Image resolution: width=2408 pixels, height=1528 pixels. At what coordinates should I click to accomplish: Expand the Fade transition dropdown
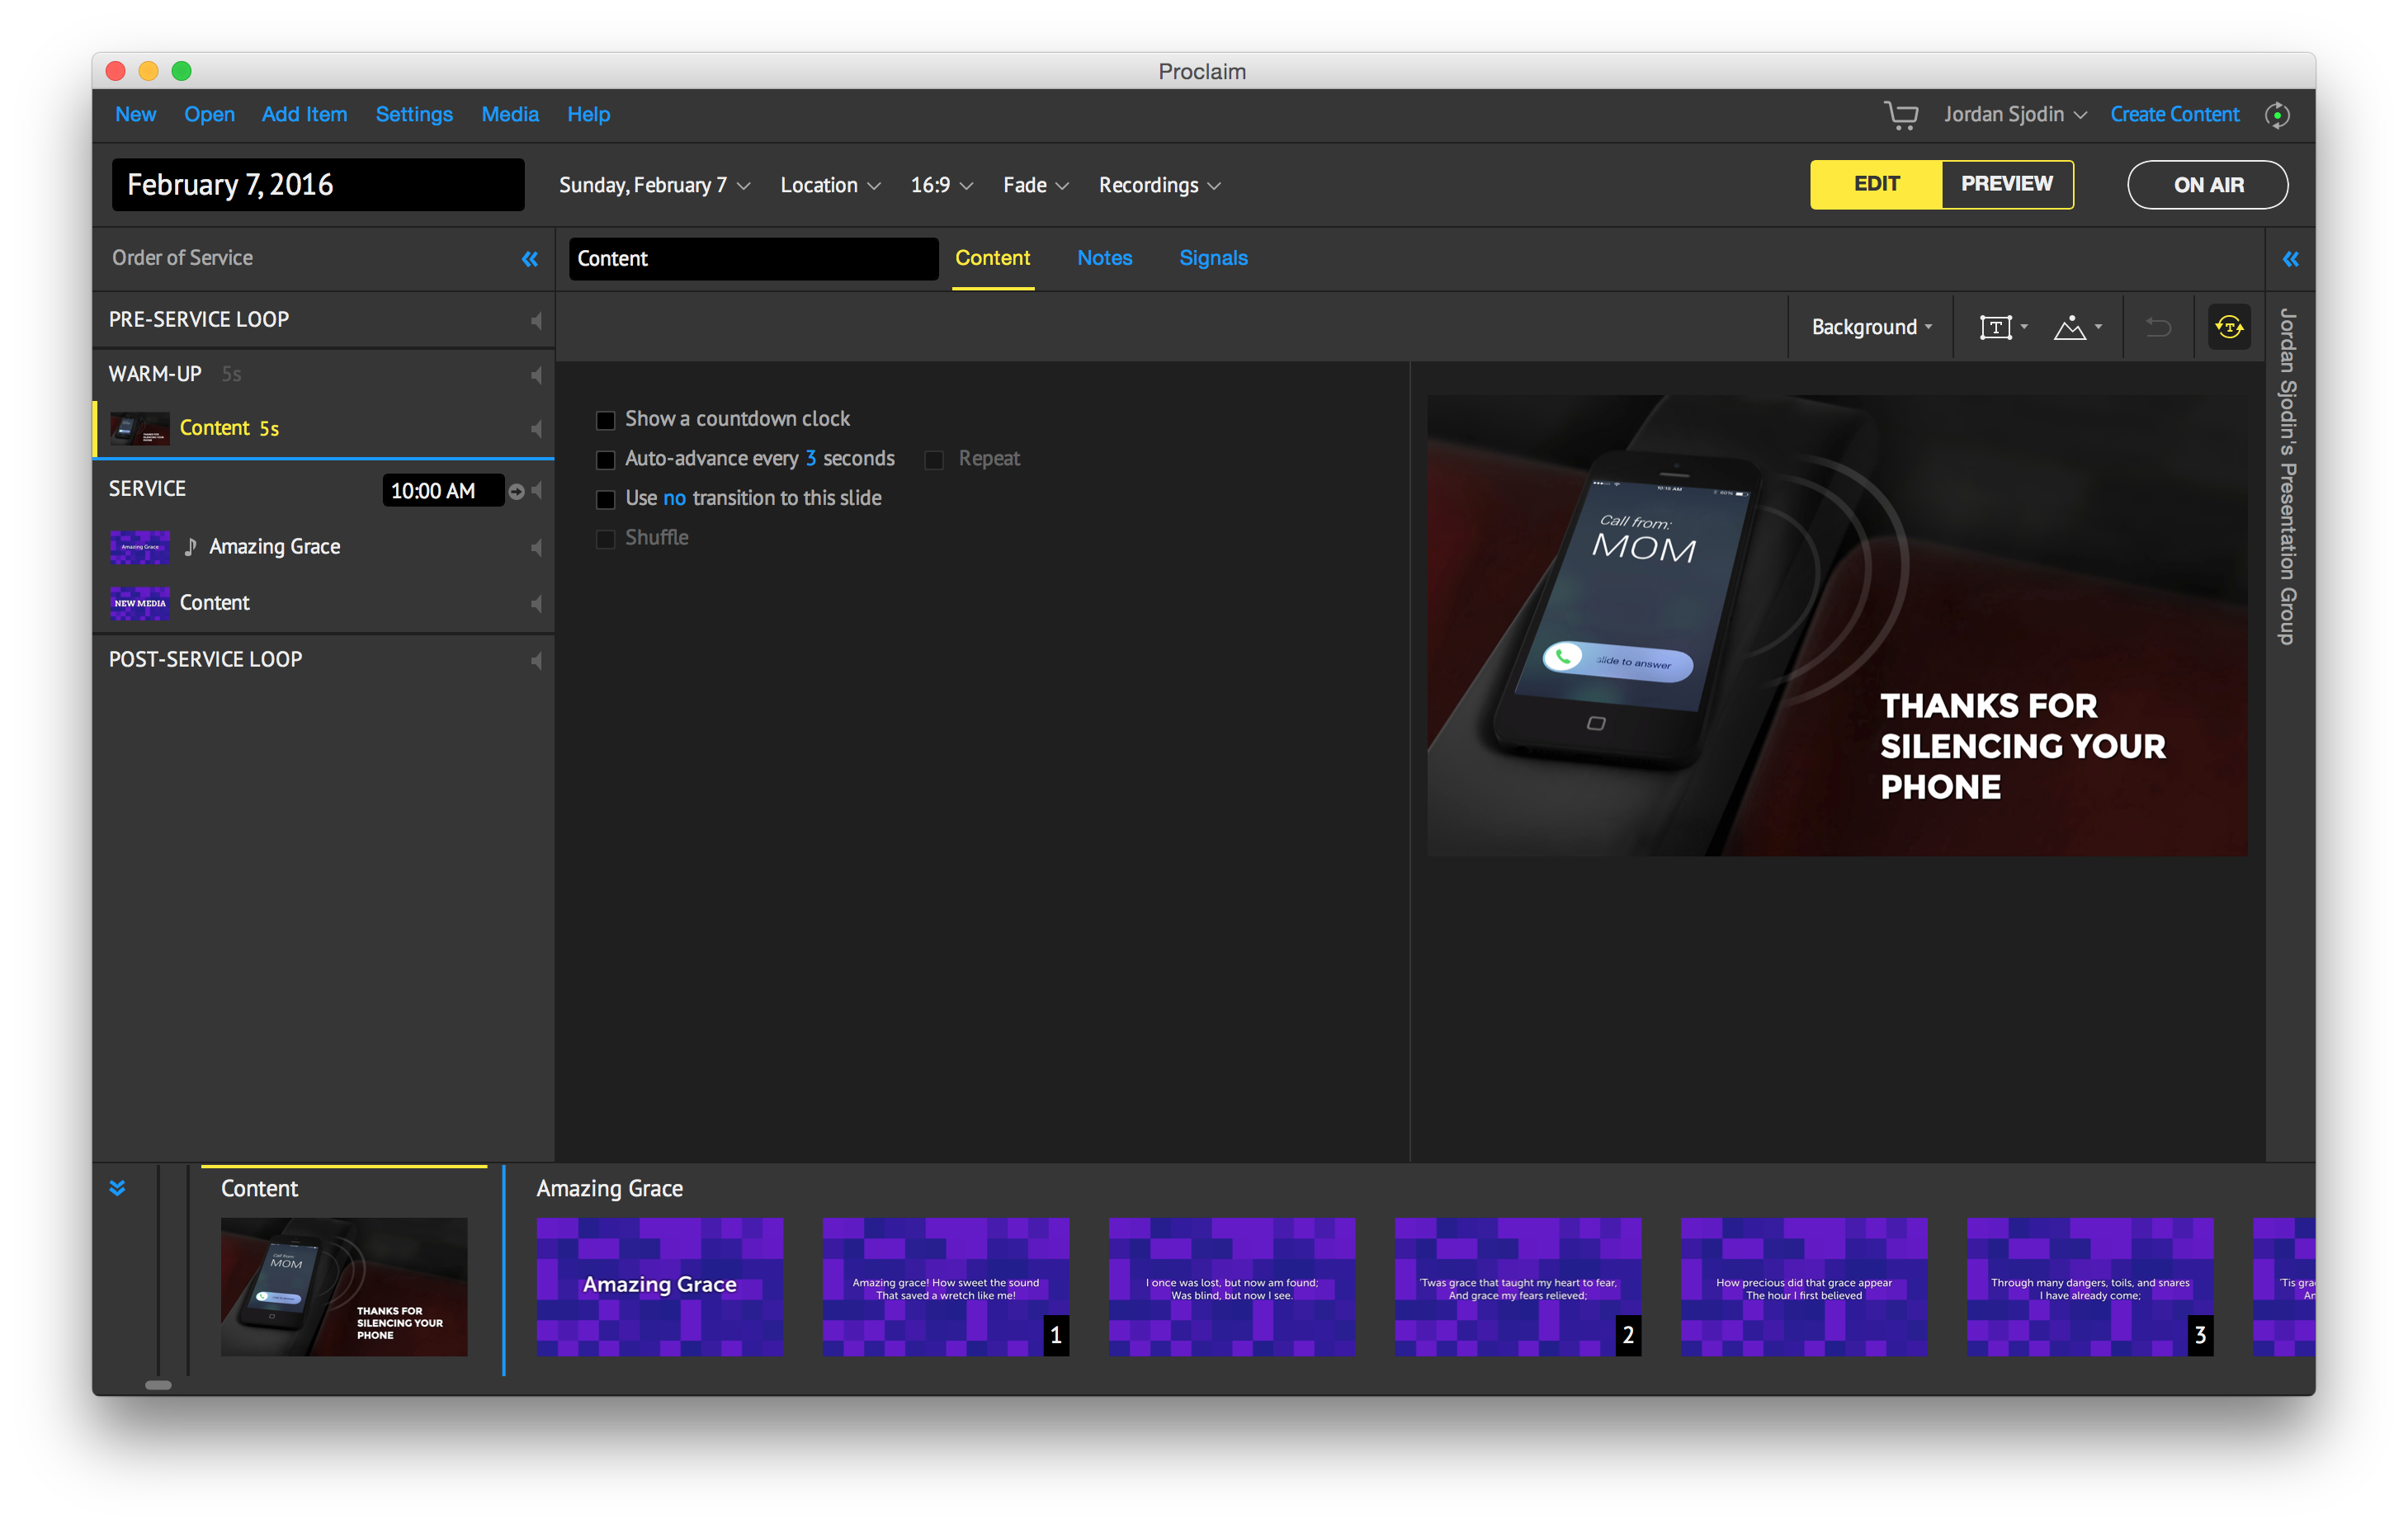(x=1035, y=186)
